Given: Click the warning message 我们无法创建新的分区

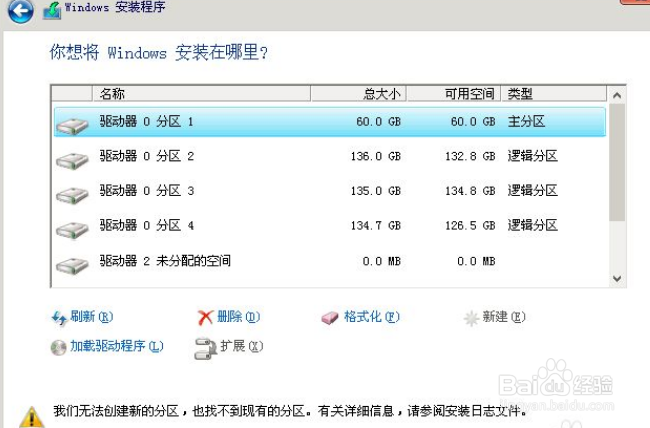Looking at the screenshot, I should 291,411.
